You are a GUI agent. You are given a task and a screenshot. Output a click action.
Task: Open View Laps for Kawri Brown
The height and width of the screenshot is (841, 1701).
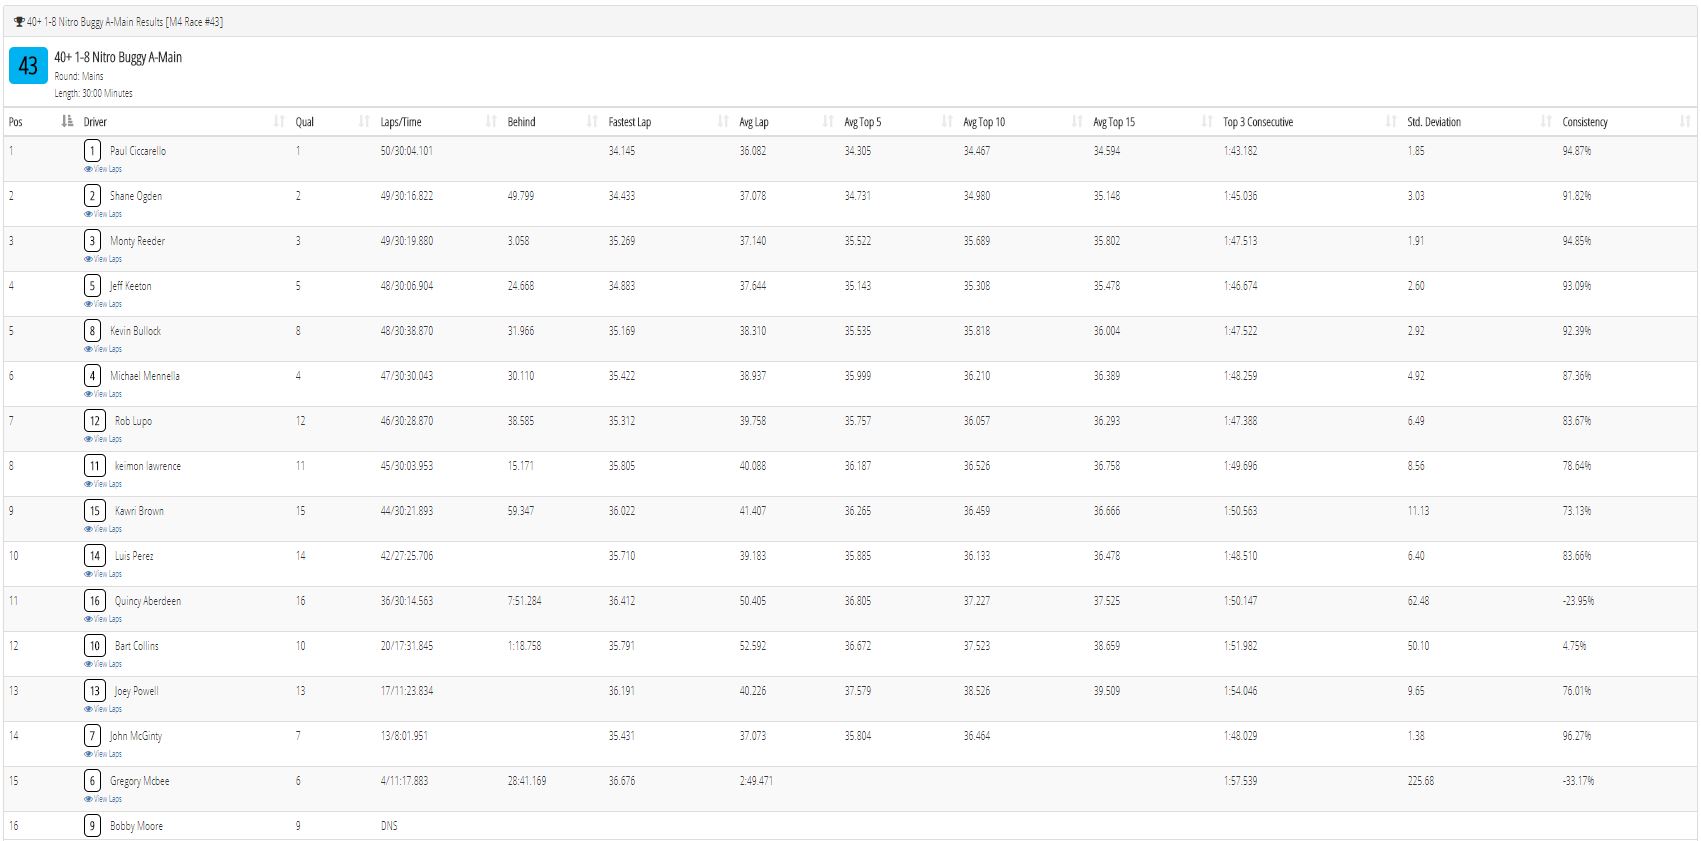pyautogui.click(x=103, y=529)
